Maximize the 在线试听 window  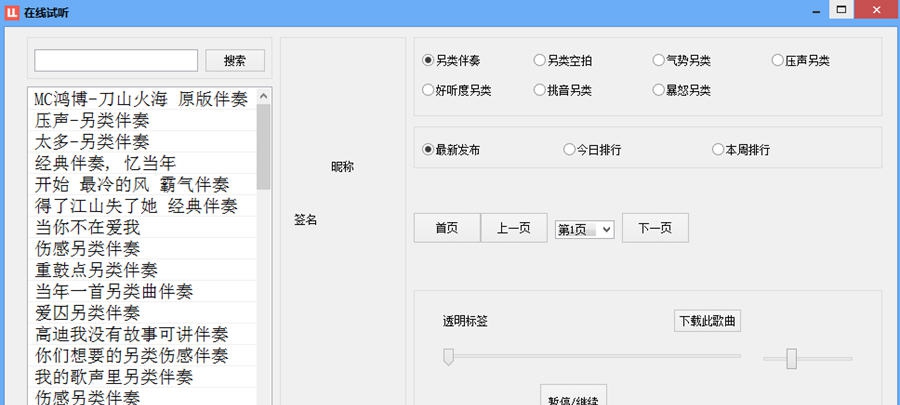(841, 9)
